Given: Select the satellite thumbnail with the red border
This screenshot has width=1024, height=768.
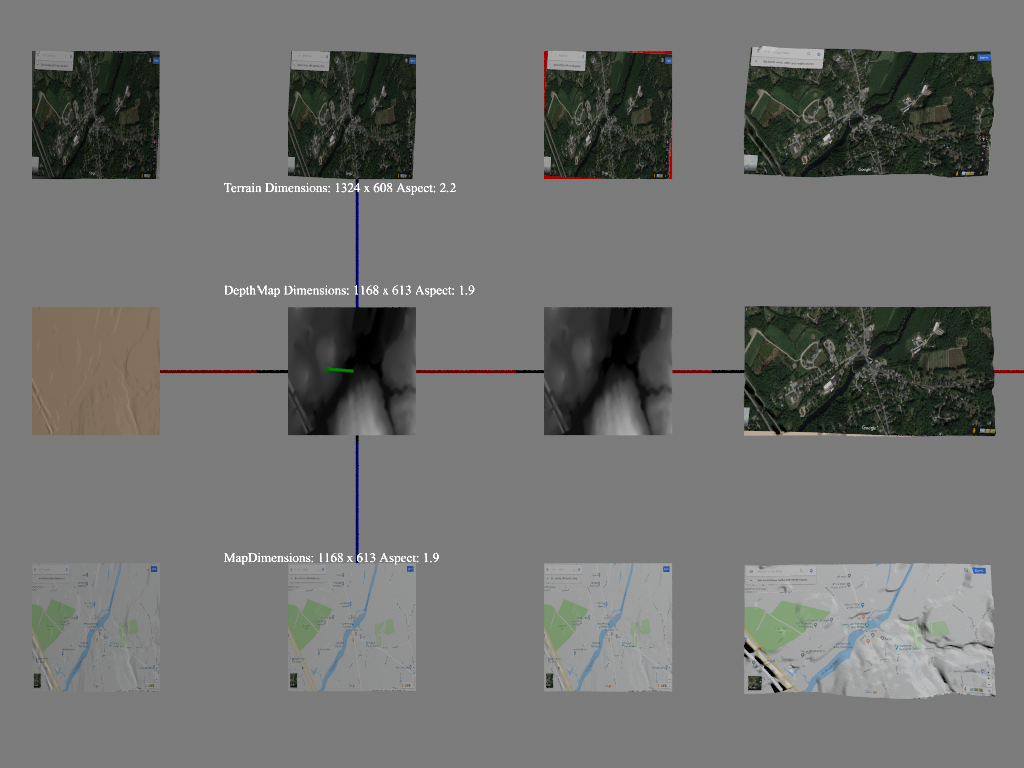Looking at the screenshot, I should pos(607,115).
